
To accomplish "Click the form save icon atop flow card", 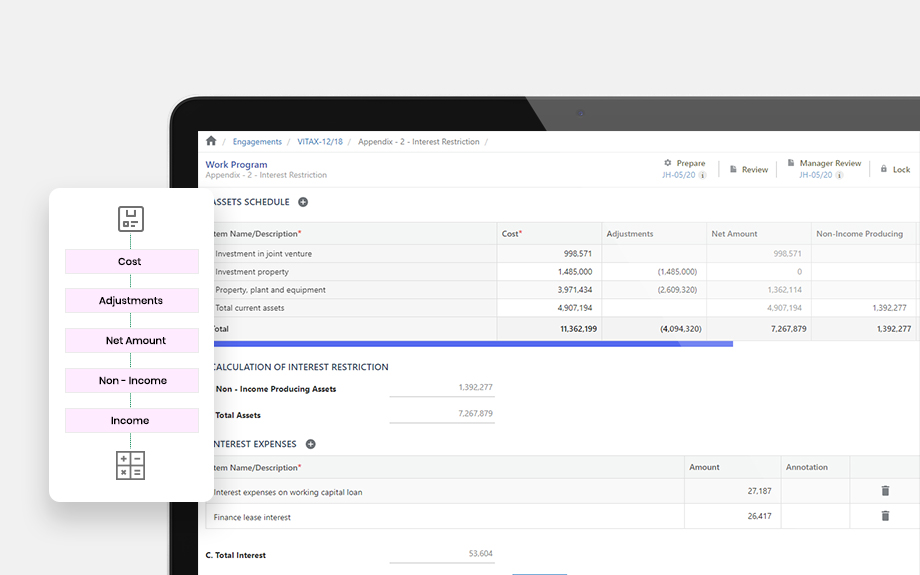I will (x=131, y=219).
